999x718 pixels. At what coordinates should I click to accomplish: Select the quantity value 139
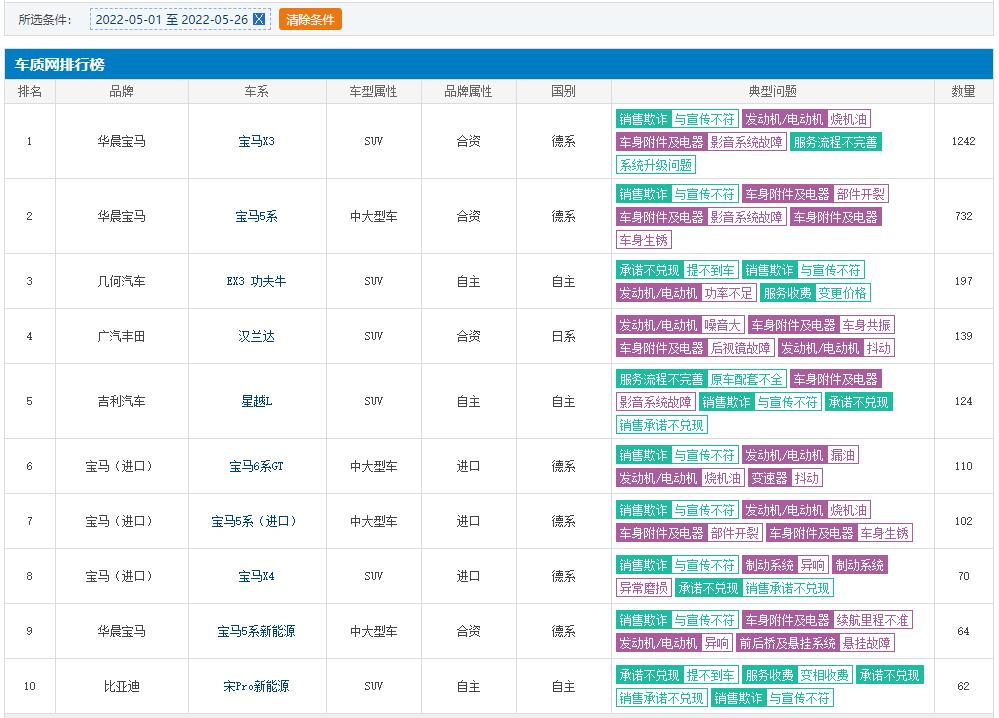963,336
